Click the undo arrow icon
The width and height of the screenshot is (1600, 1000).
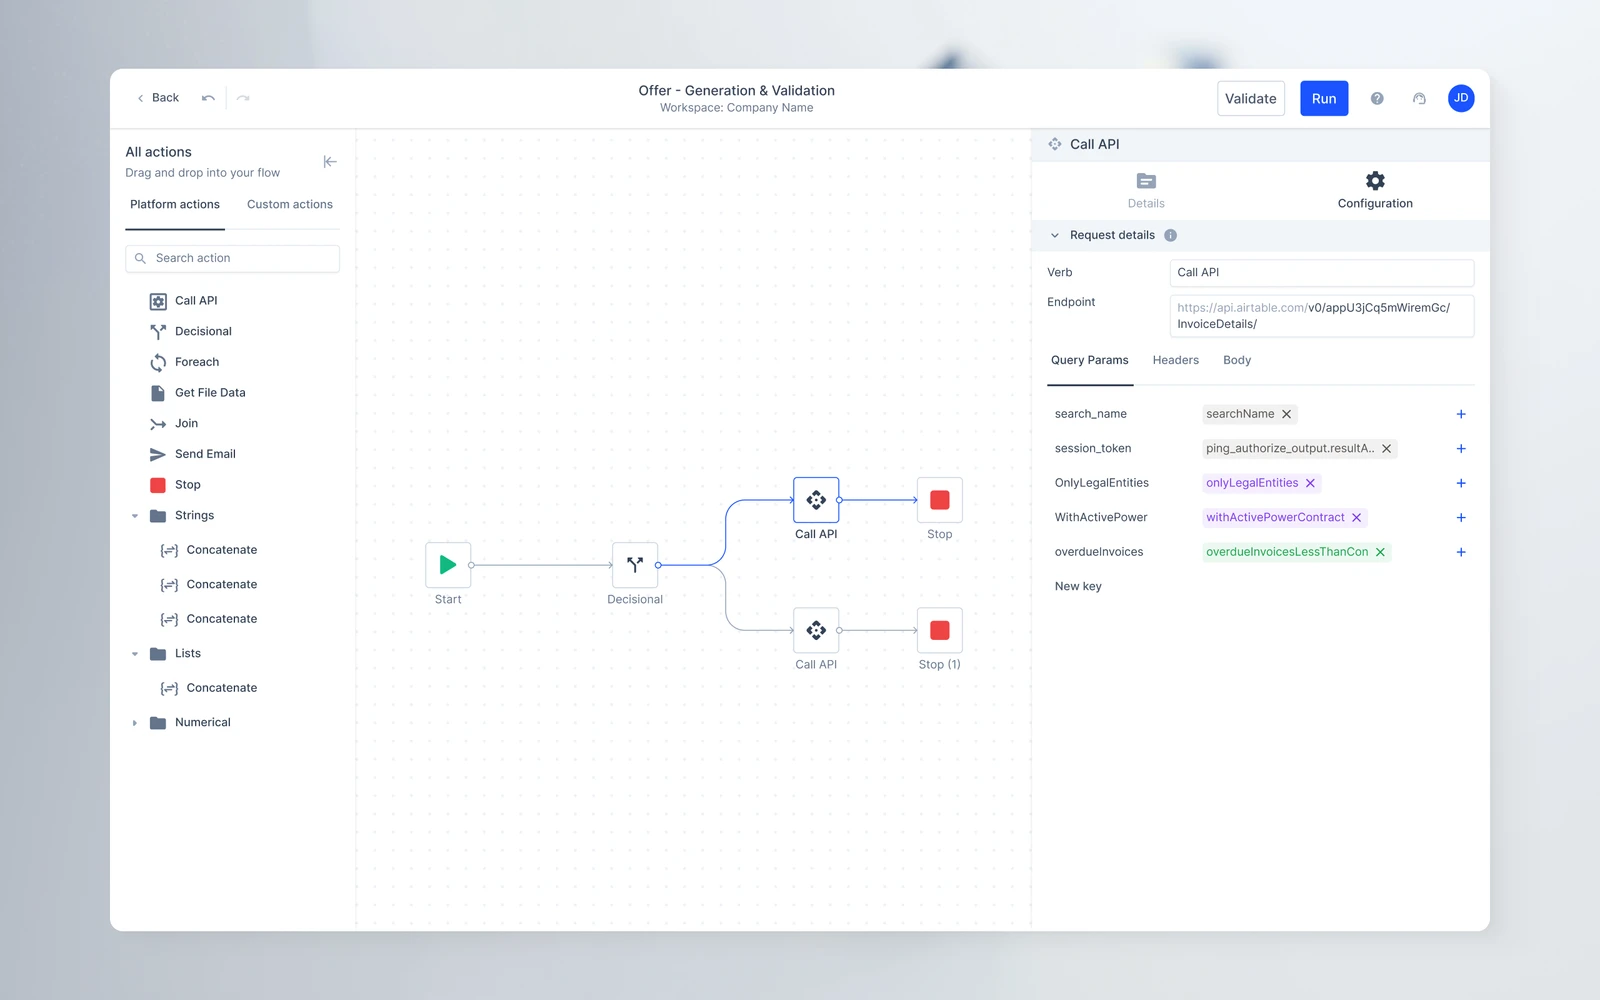tap(208, 98)
